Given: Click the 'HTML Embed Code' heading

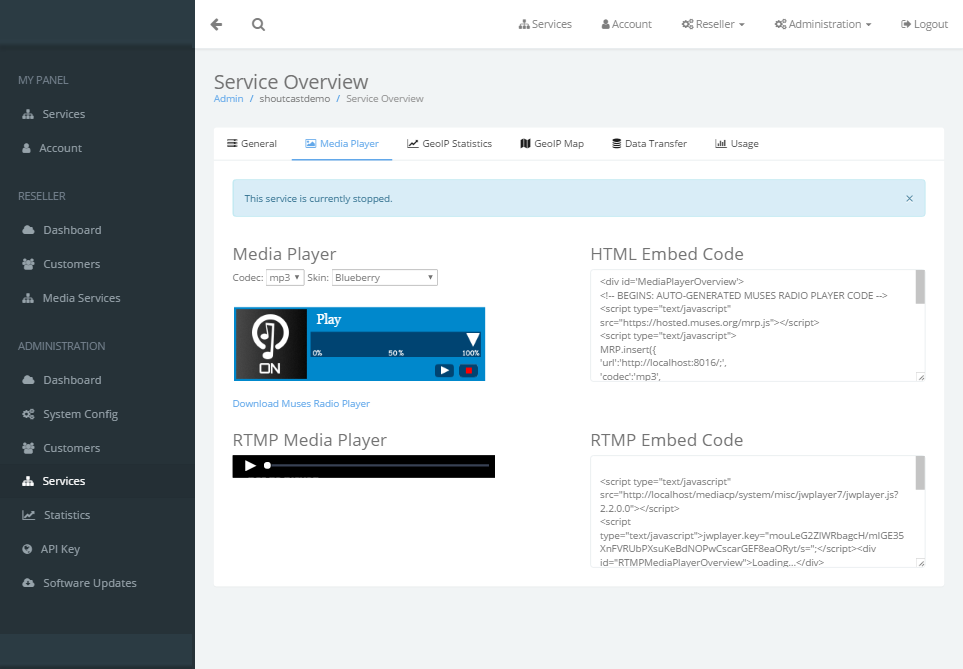Looking at the screenshot, I should coord(667,254).
